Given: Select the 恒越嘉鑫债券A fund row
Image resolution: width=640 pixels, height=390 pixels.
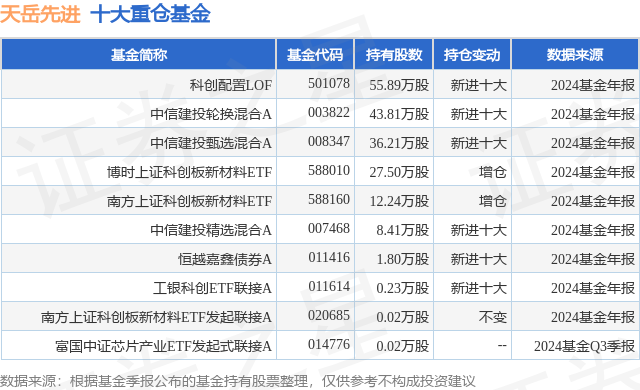Looking at the screenshot, I should coord(320,259).
